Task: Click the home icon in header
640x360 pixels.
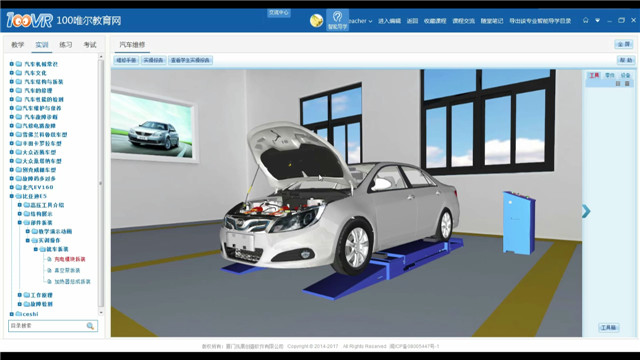Action: [585, 20]
